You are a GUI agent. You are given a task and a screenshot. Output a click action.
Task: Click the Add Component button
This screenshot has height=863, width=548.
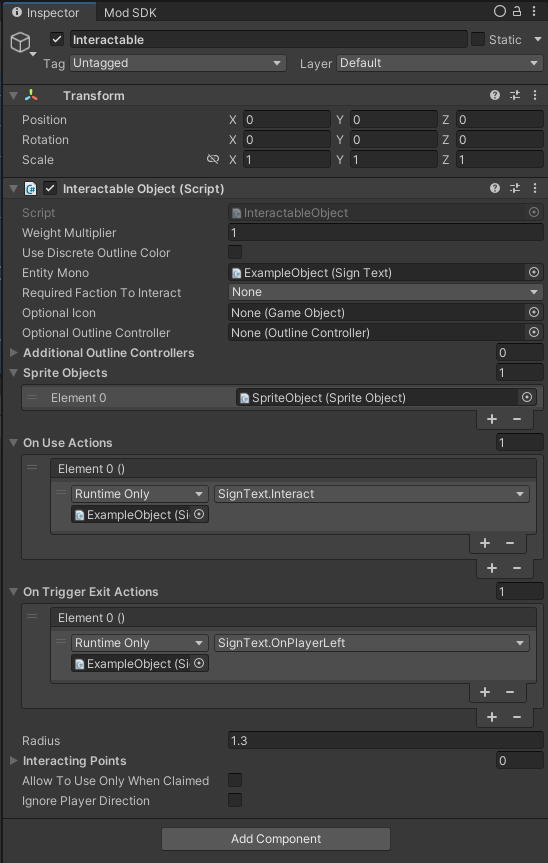(x=276, y=839)
